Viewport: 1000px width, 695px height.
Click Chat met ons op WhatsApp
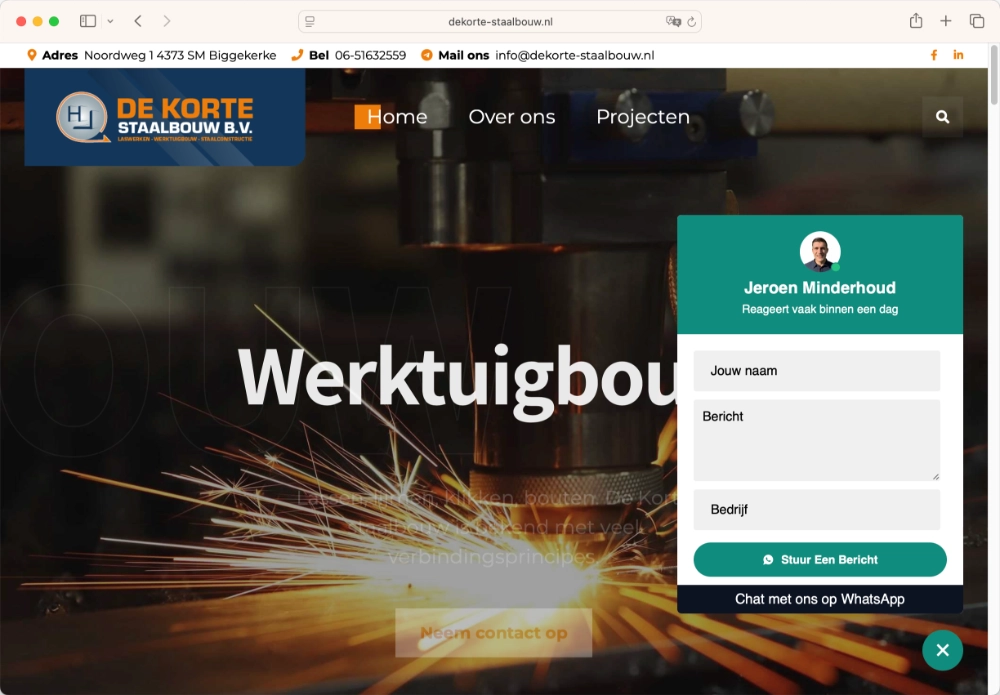tap(819, 598)
